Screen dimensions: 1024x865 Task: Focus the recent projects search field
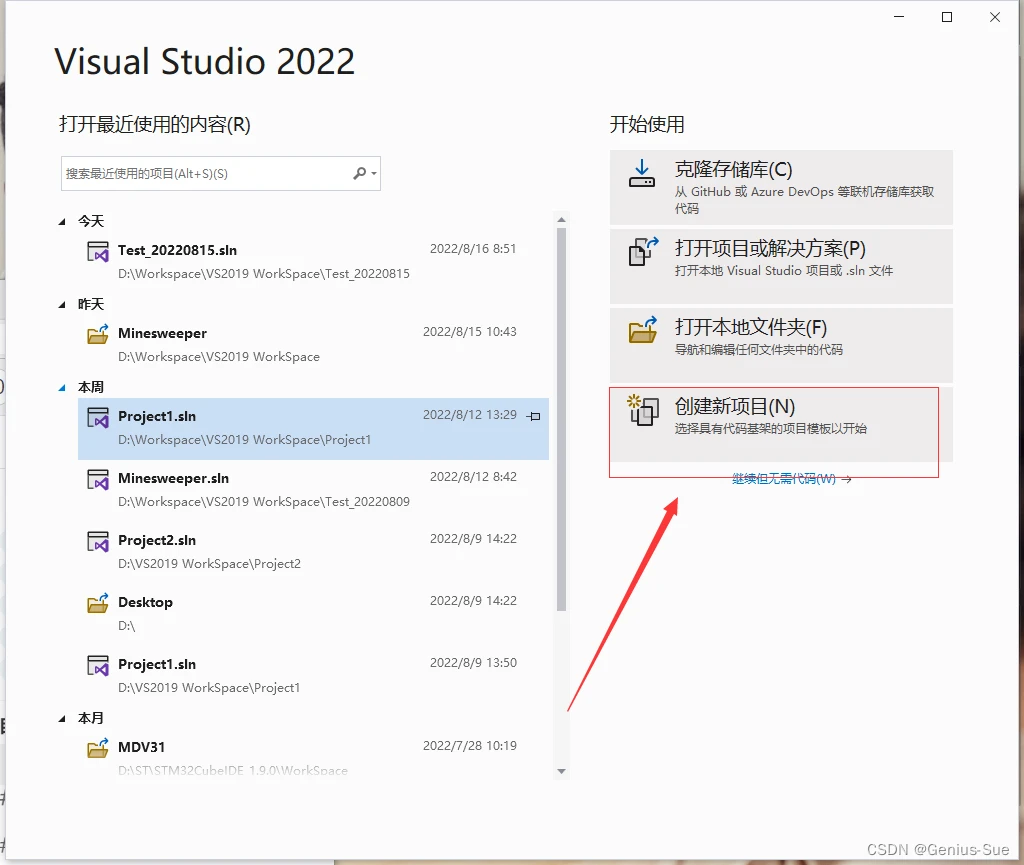pyautogui.click(x=221, y=174)
